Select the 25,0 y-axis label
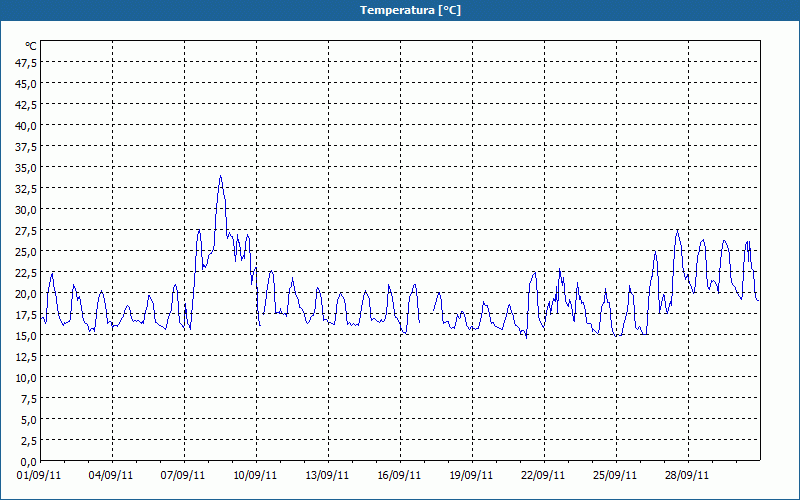Screen dimensions: 800x500 (26, 253)
